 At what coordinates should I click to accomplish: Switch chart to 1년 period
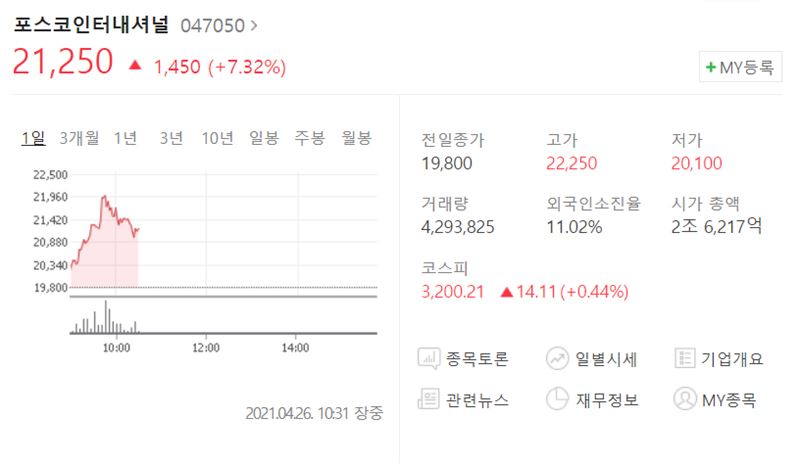click(126, 138)
